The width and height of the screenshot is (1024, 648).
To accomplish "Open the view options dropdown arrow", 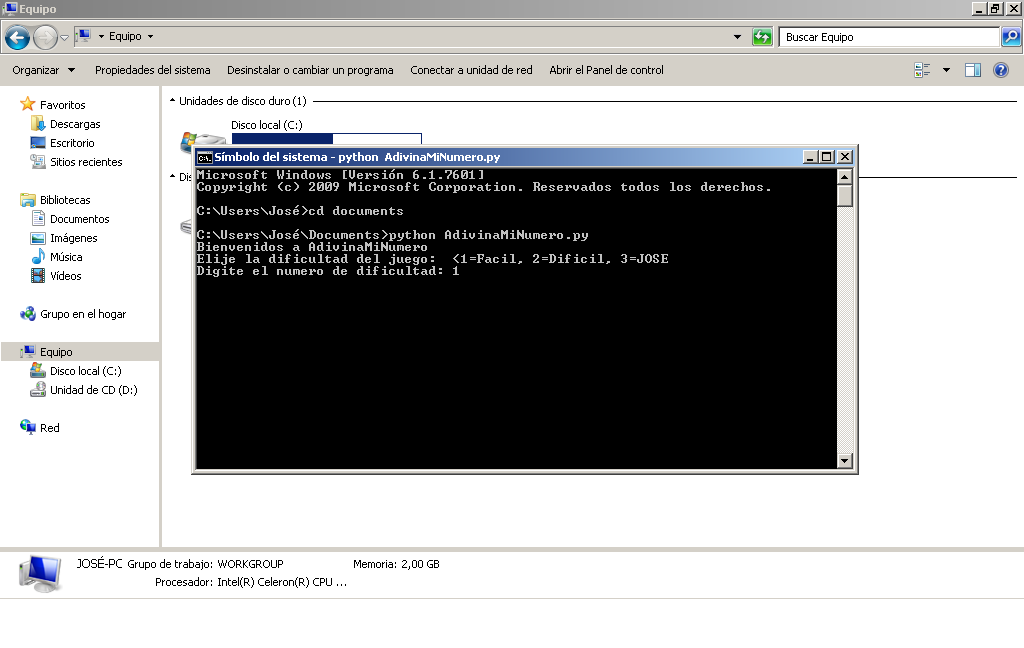I will 946,70.
